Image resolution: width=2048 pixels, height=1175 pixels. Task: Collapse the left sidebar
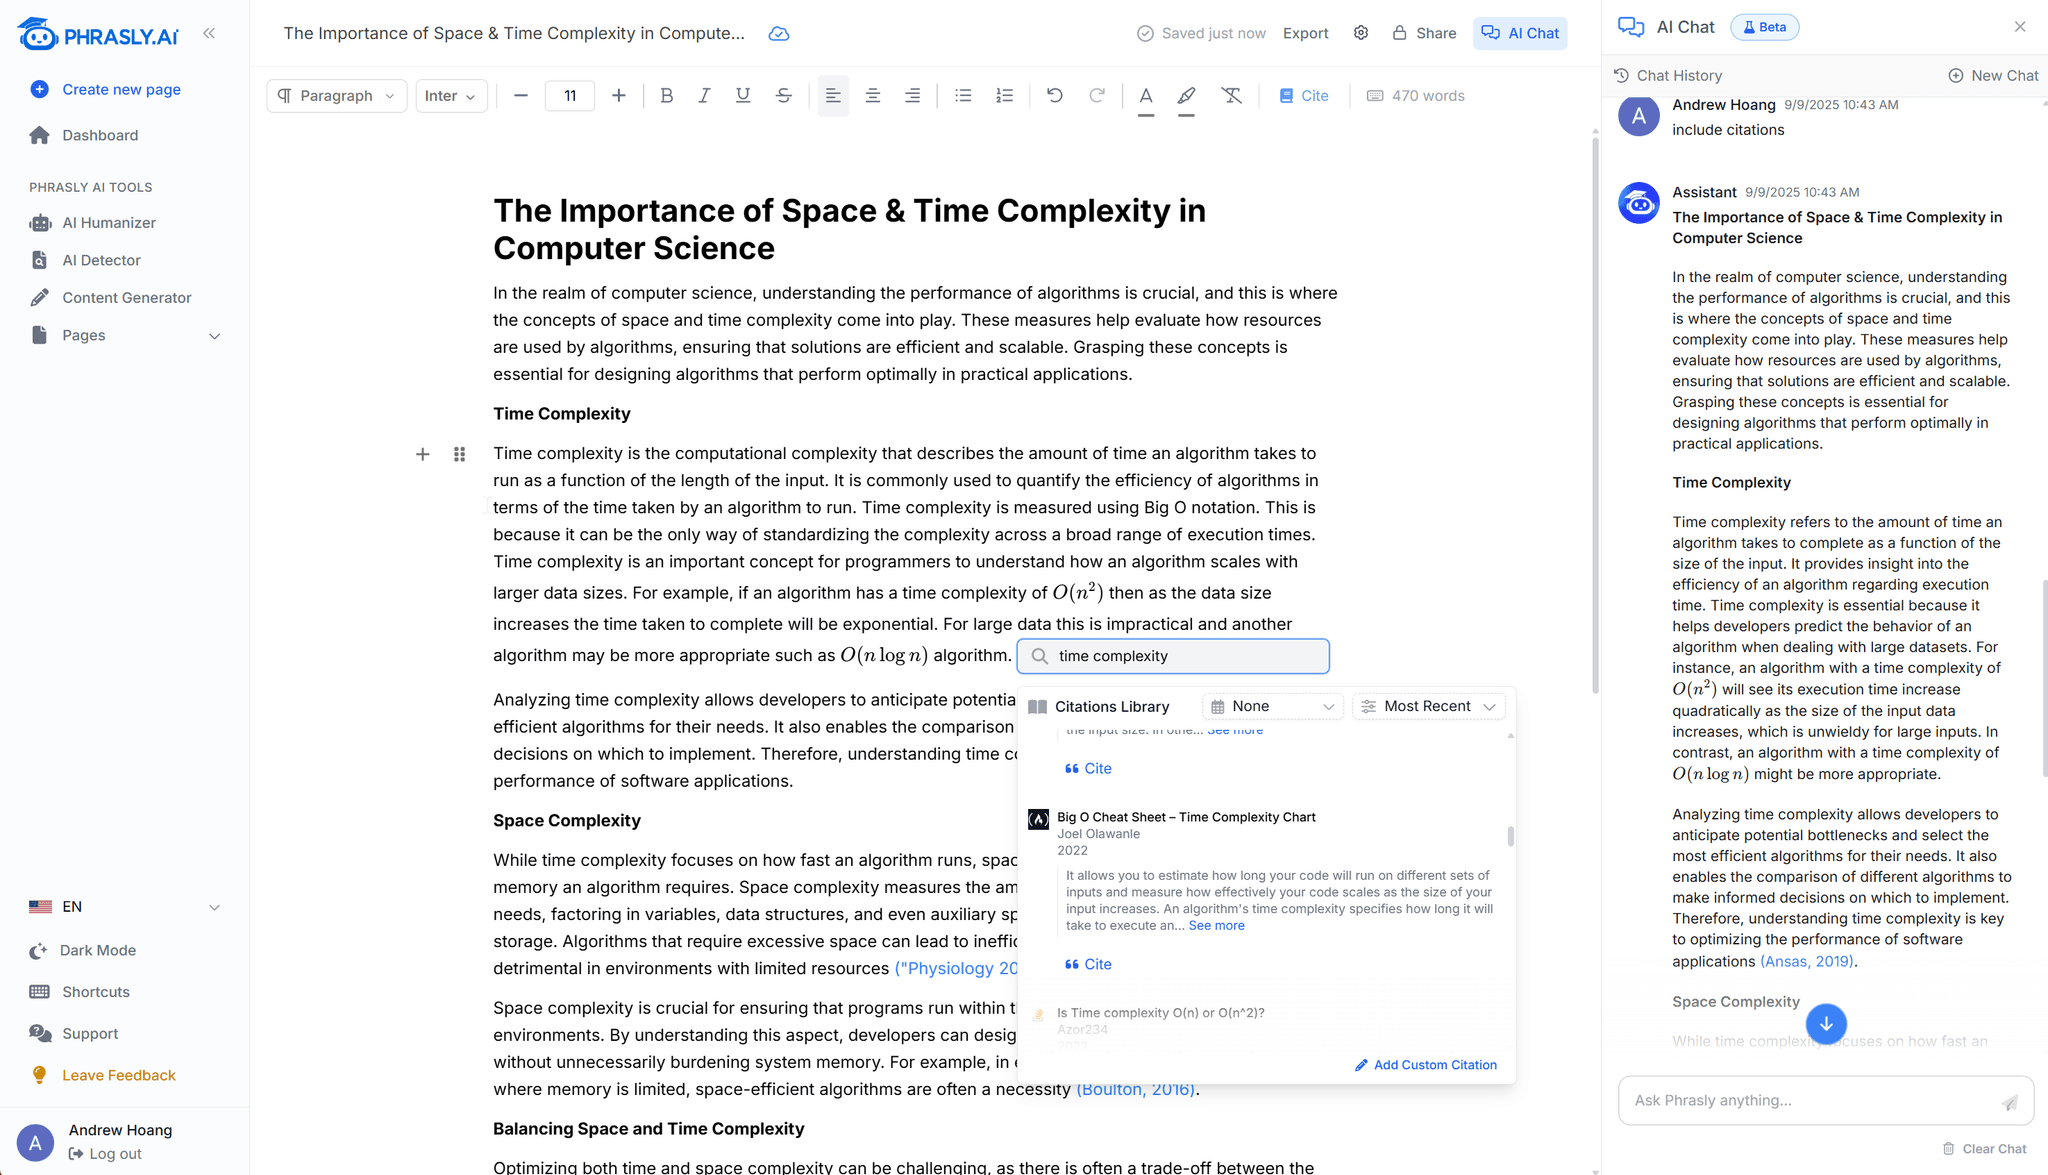pyautogui.click(x=209, y=33)
